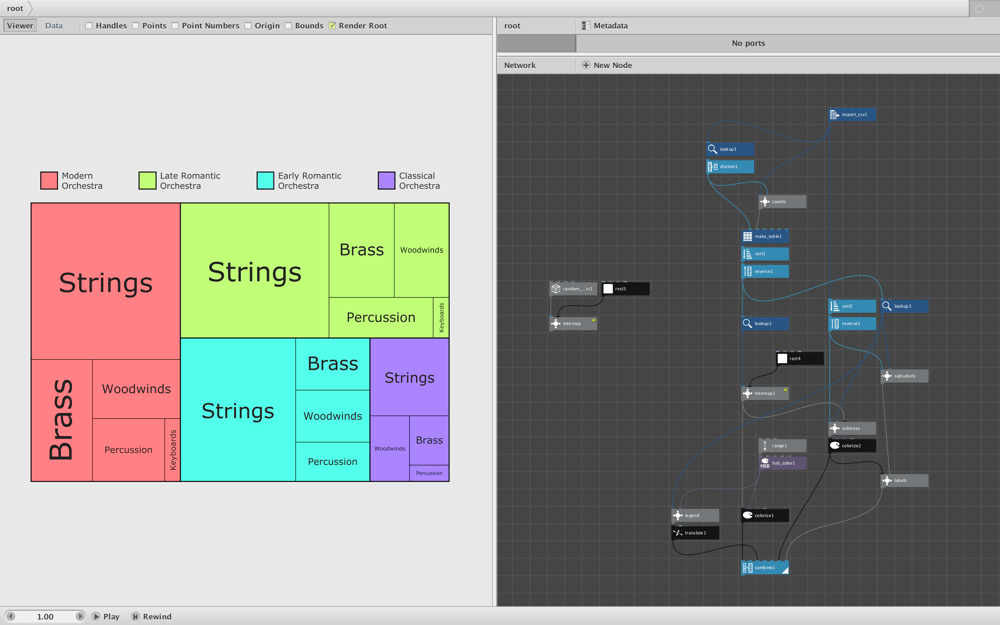
Task: Click the Play button
Action: (106, 617)
